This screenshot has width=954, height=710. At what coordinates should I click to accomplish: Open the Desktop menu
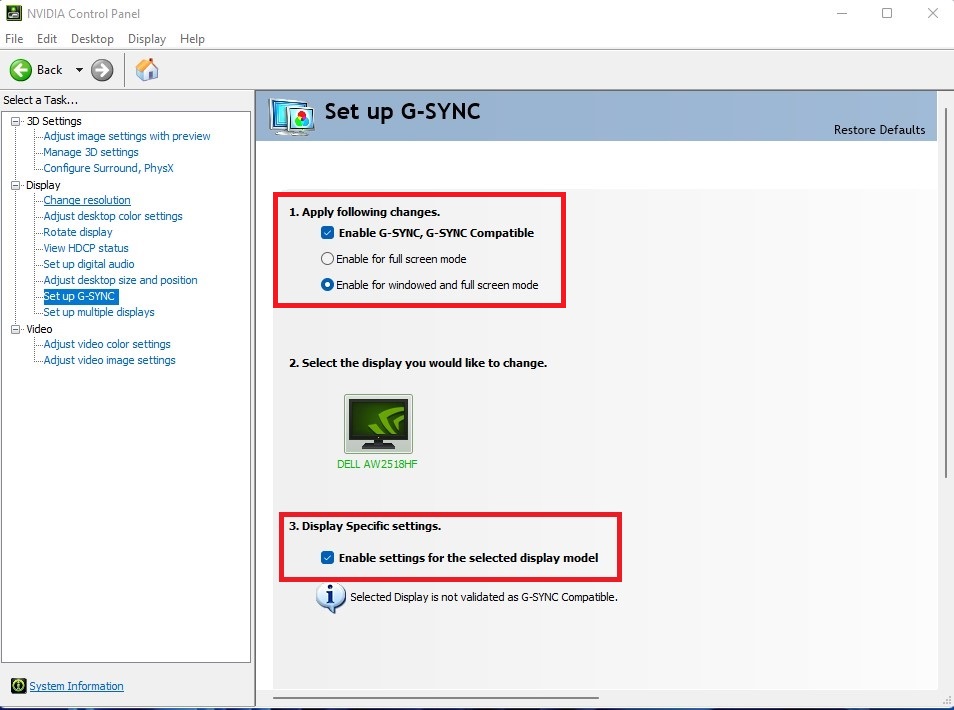(x=92, y=38)
